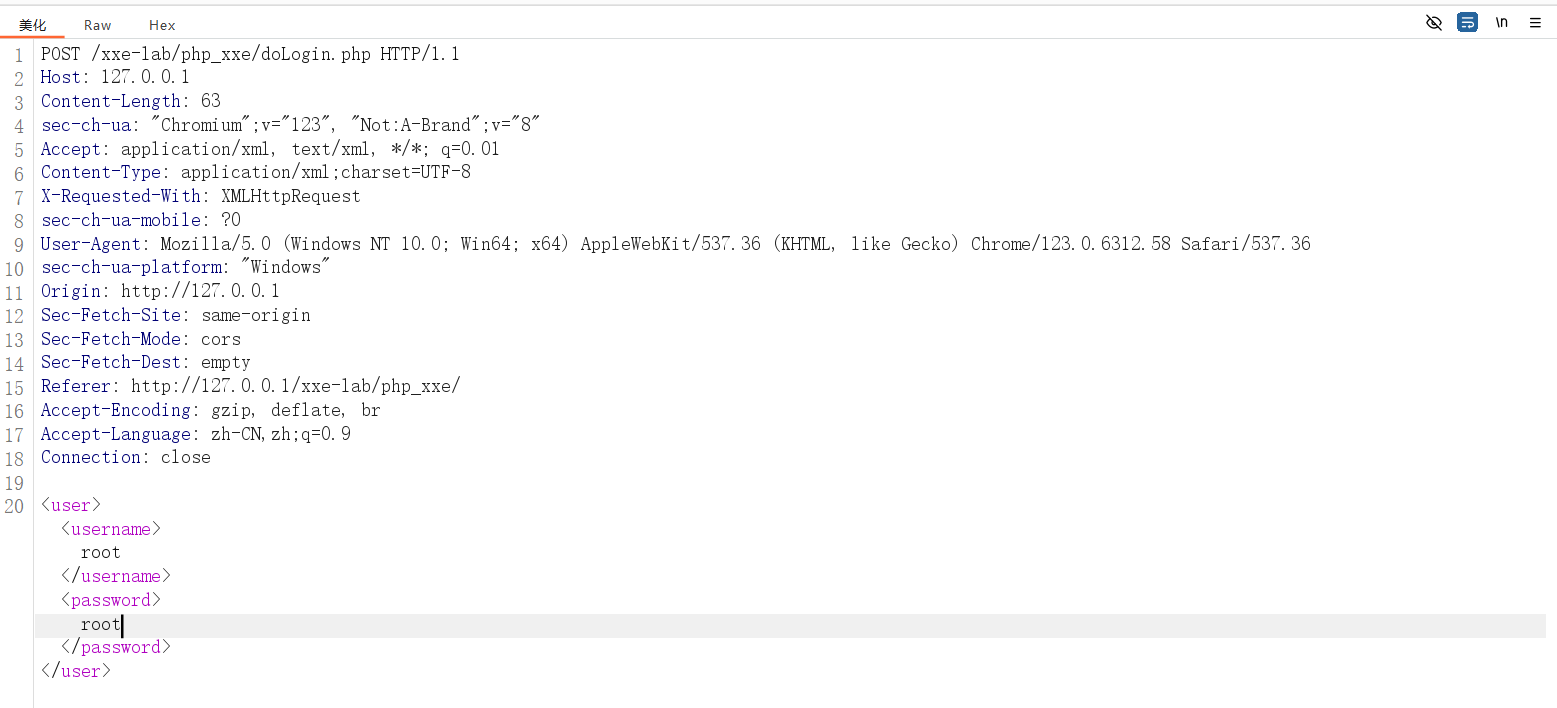Click line number 20 in the gutter
The height and width of the screenshot is (708, 1557).
tap(14, 505)
